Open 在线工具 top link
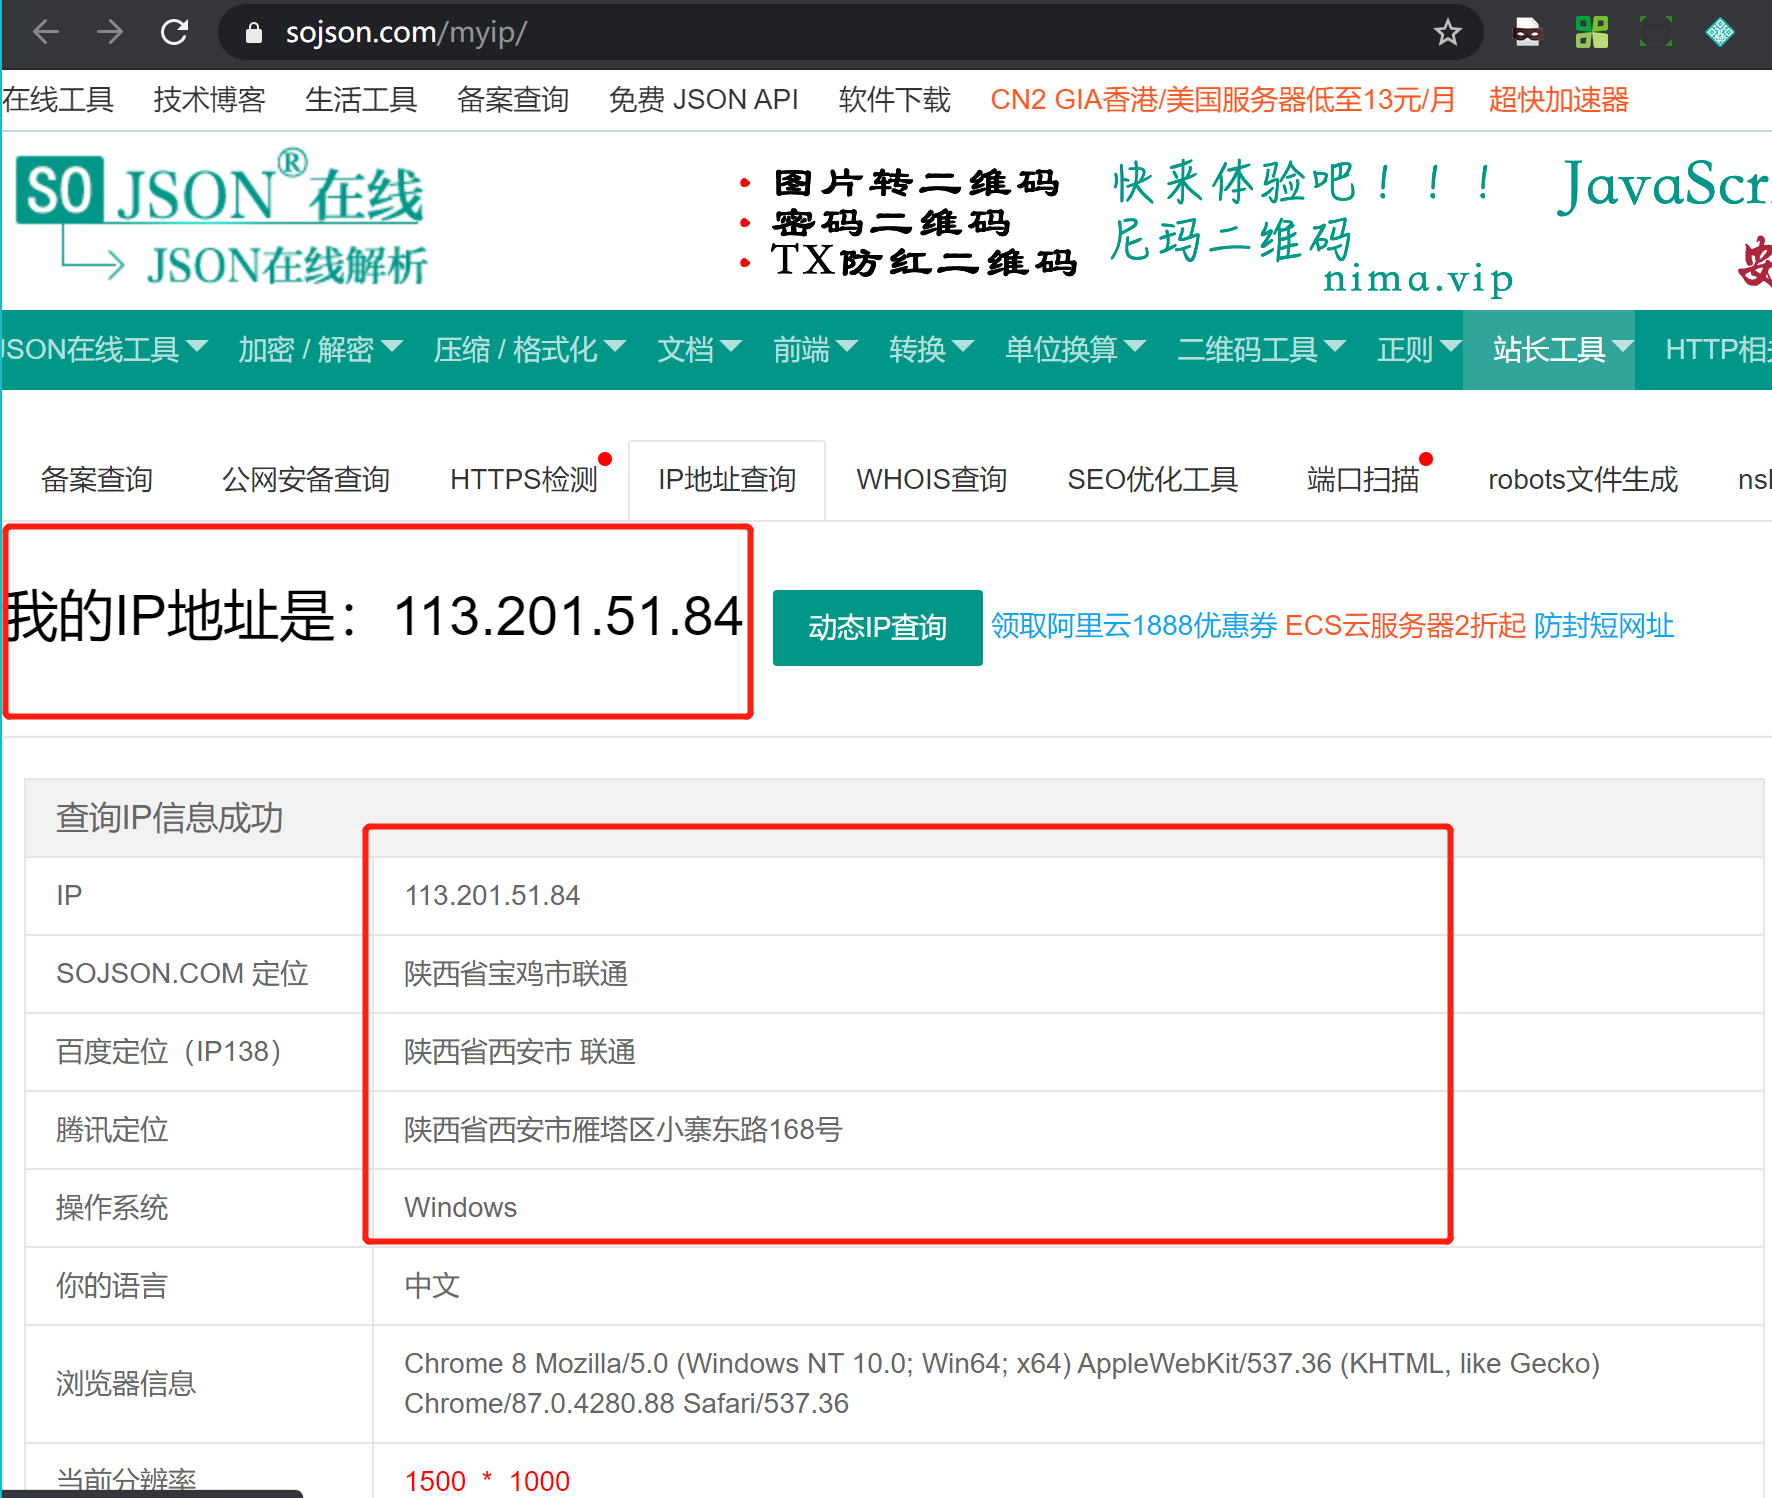 tap(58, 100)
